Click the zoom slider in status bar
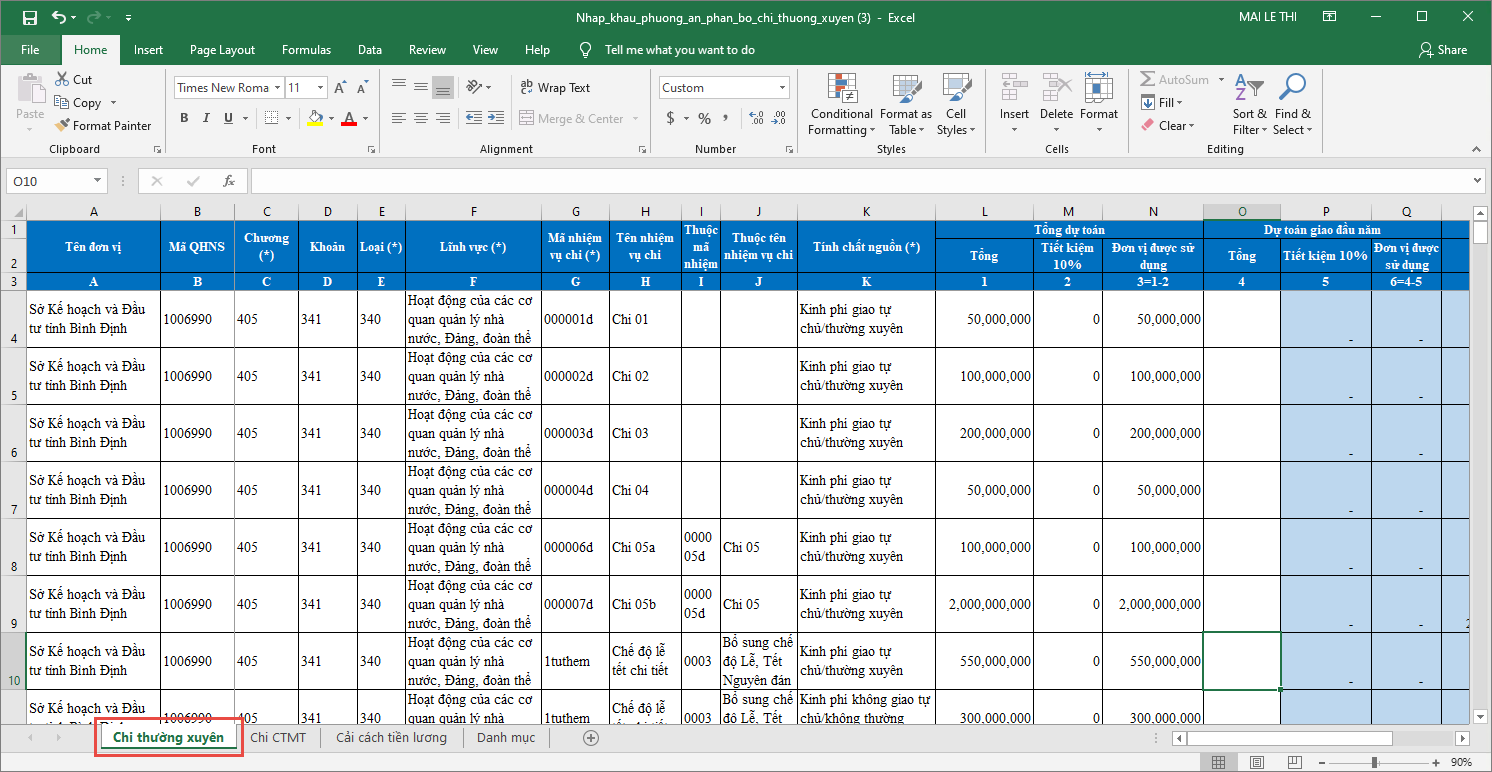 tap(1375, 762)
